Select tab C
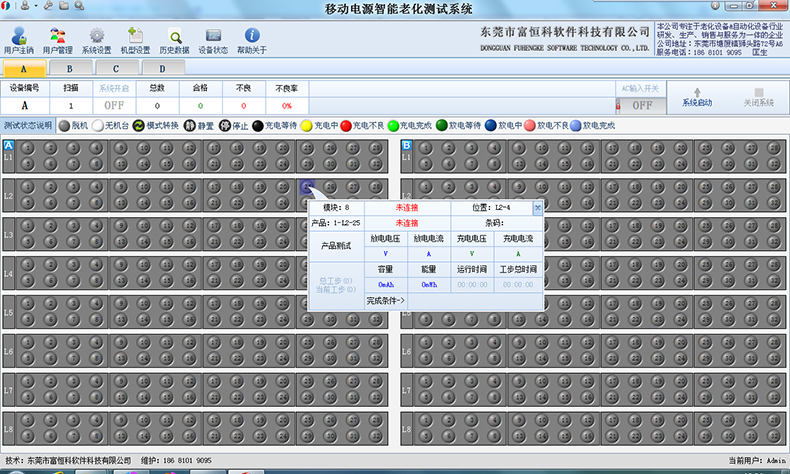Viewport: 790px width, 474px height. [115, 68]
